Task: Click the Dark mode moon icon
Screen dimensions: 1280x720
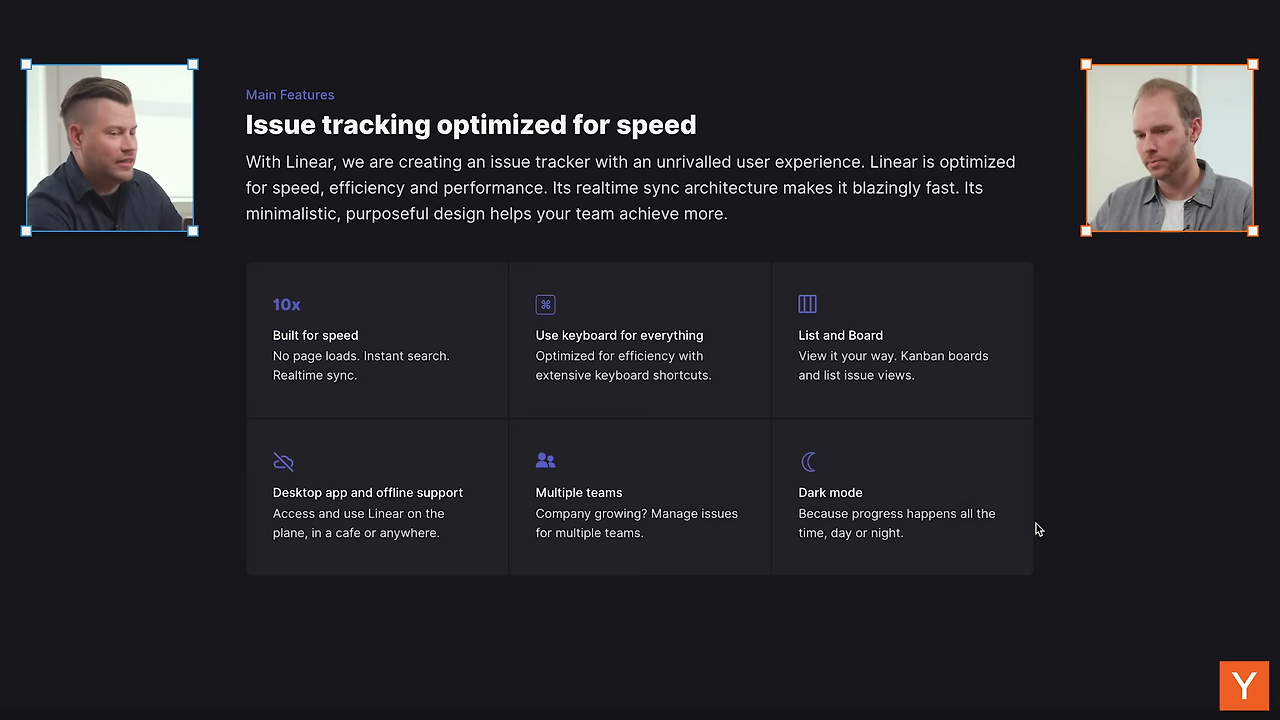Action: 808,461
